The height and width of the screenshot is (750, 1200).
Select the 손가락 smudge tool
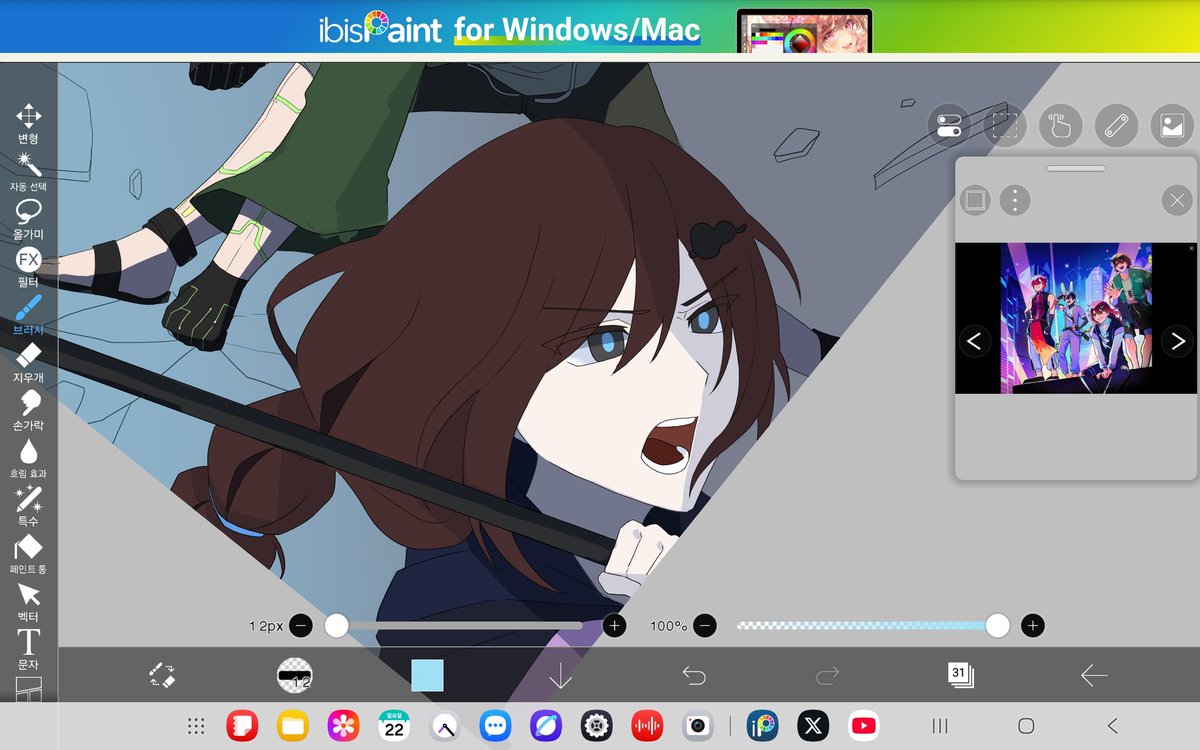pyautogui.click(x=28, y=410)
